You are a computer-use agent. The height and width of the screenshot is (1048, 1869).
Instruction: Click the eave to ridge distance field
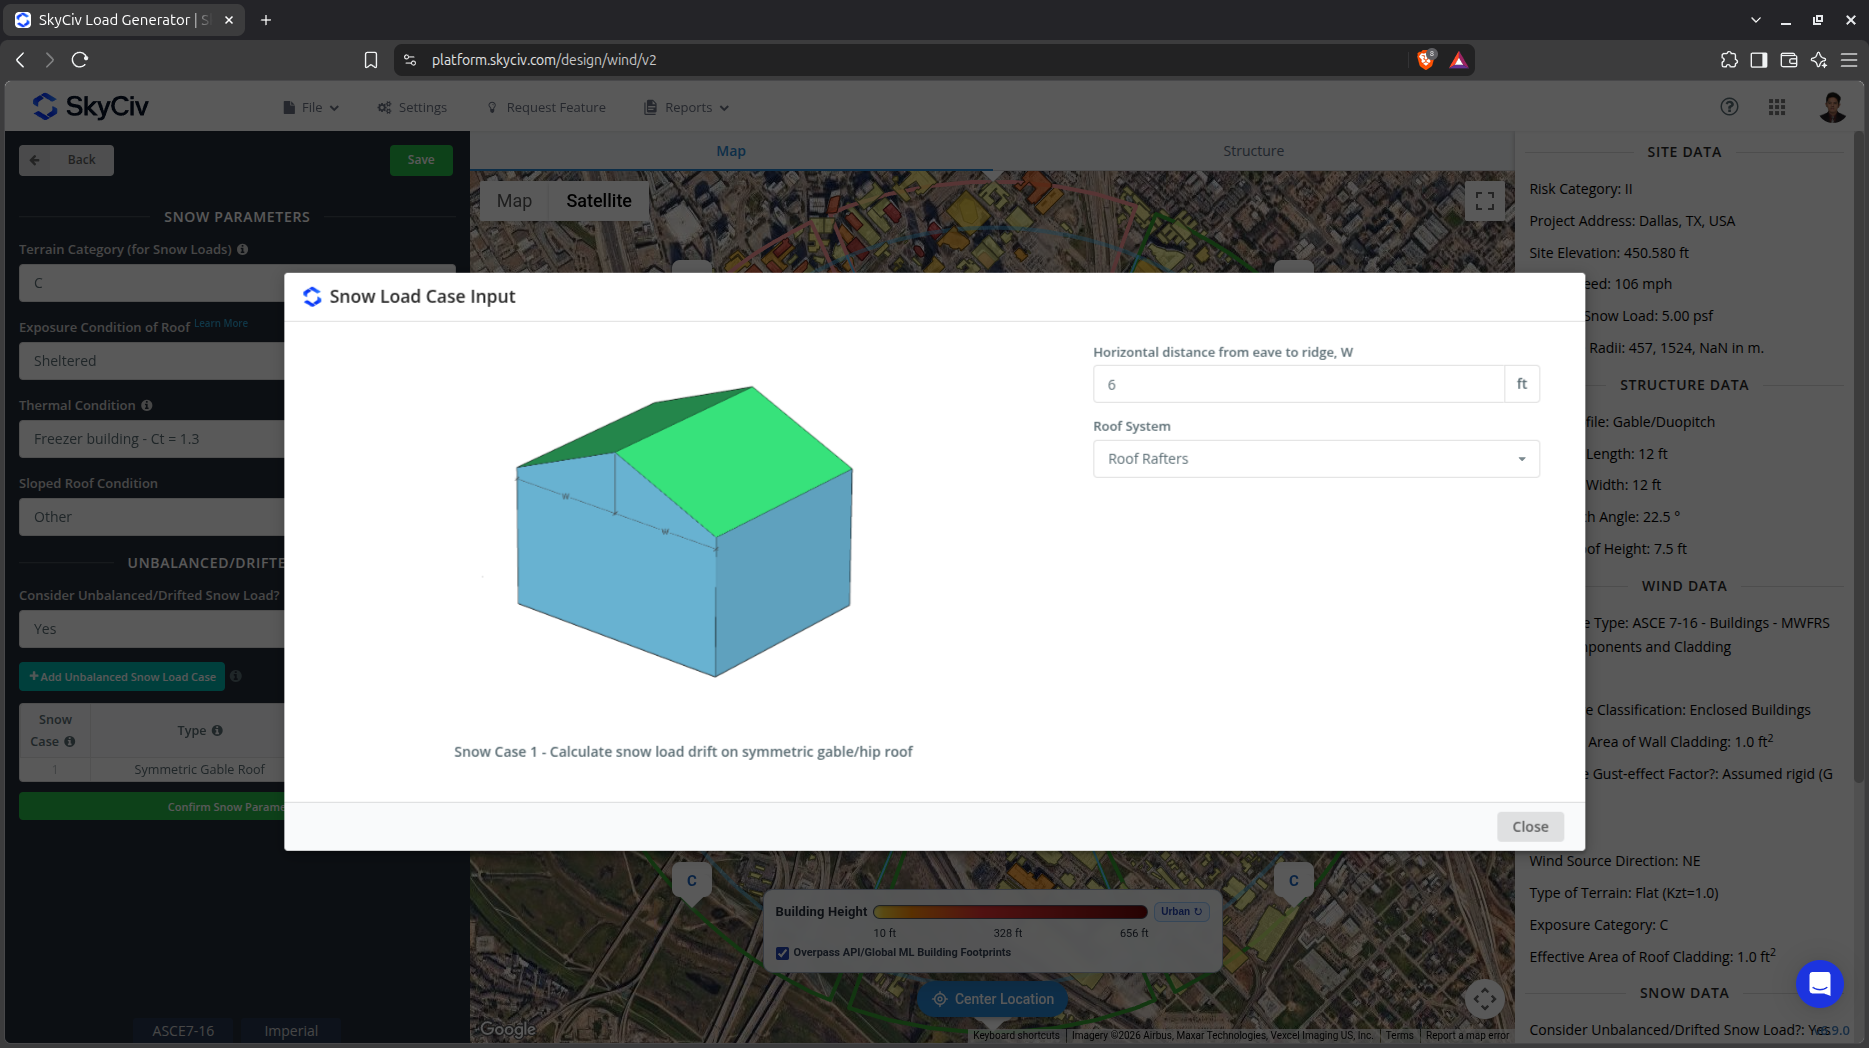click(x=1298, y=384)
